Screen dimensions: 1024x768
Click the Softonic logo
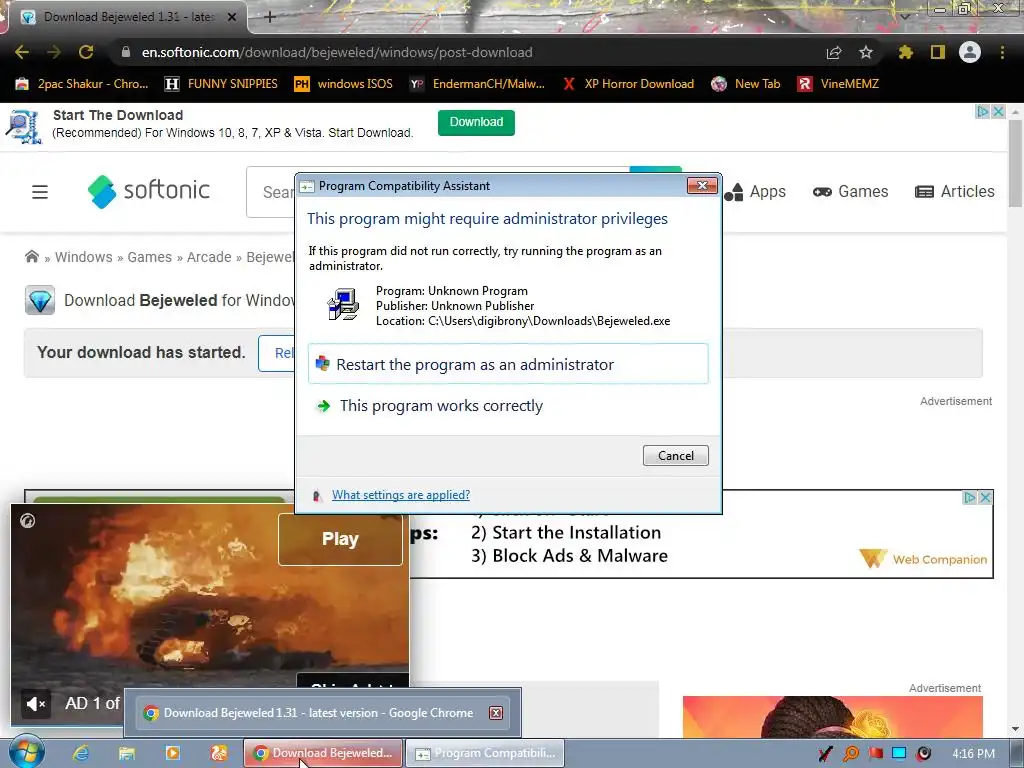click(x=148, y=191)
